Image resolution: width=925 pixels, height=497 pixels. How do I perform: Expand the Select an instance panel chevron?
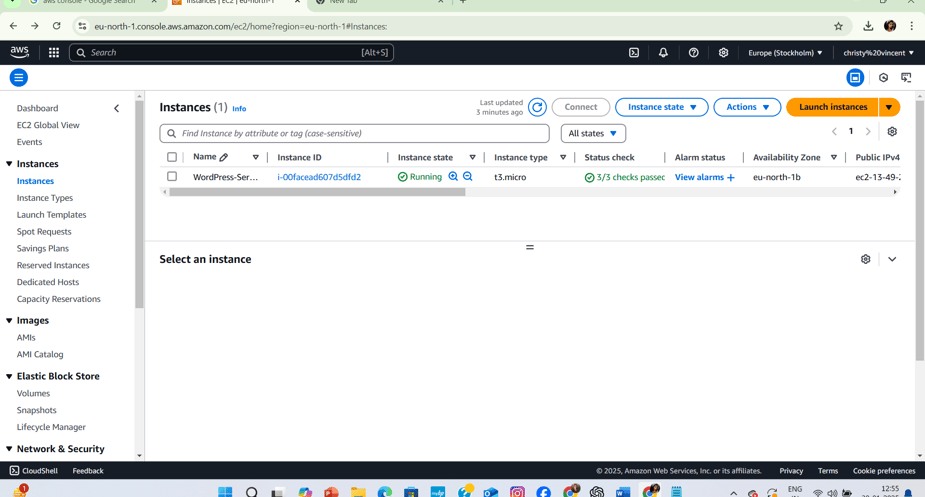coord(892,259)
